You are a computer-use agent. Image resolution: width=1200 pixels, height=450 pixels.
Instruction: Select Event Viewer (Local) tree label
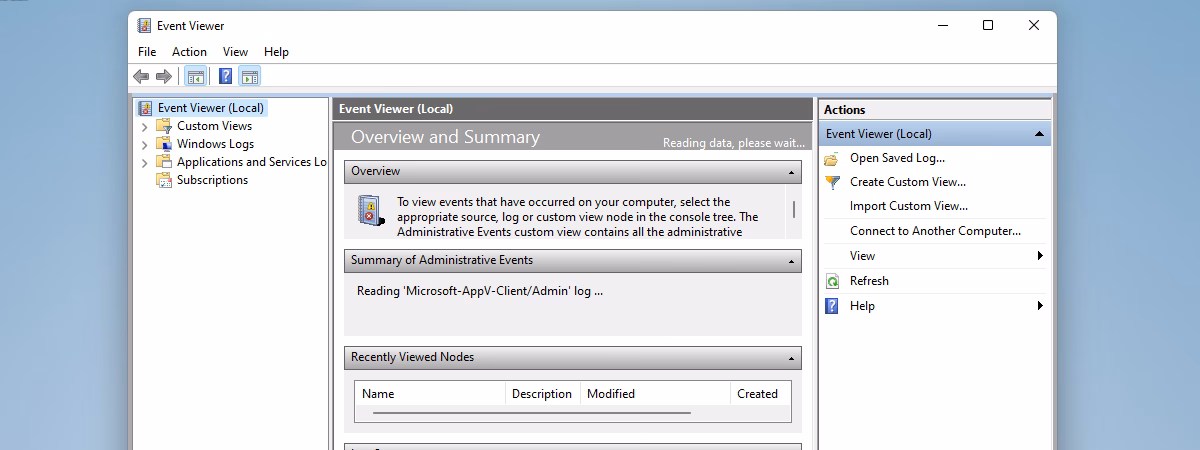211,108
